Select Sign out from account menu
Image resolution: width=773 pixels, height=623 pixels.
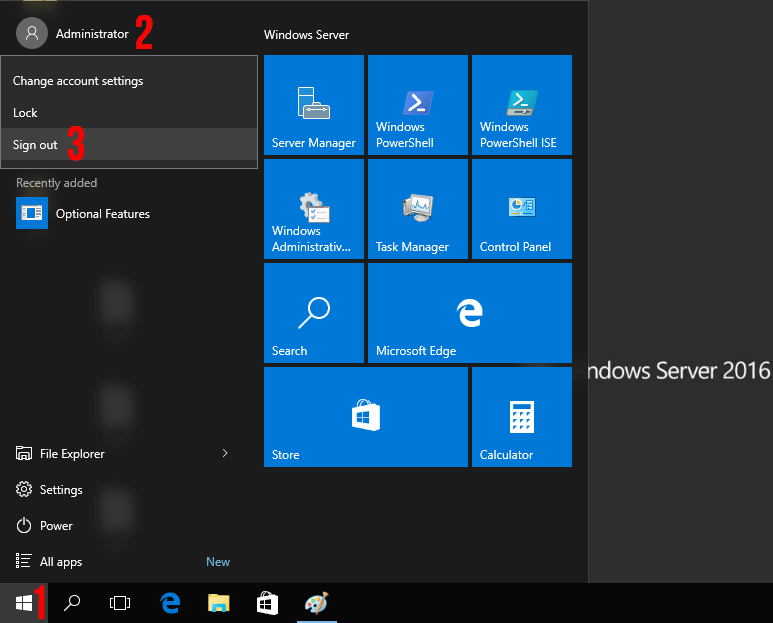click(x=129, y=144)
